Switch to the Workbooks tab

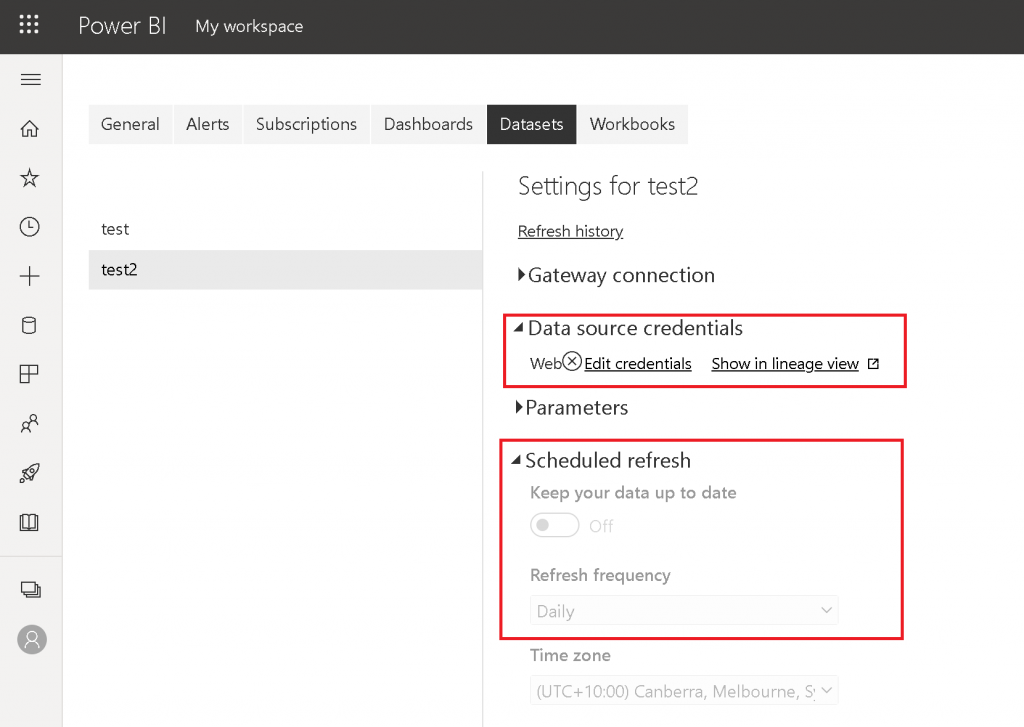[632, 124]
